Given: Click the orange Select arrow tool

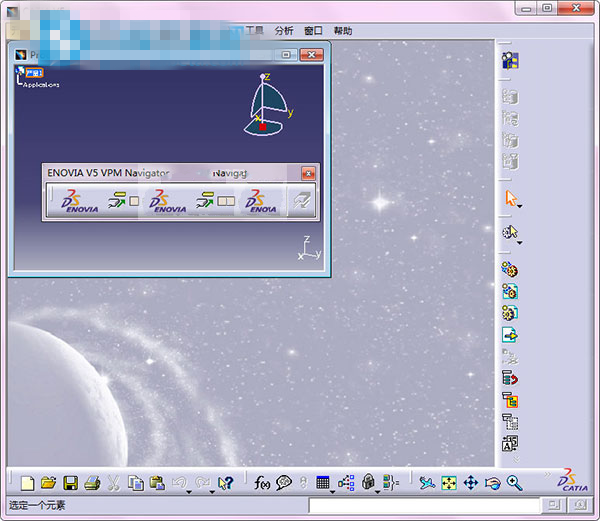Looking at the screenshot, I should coord(510,198).
